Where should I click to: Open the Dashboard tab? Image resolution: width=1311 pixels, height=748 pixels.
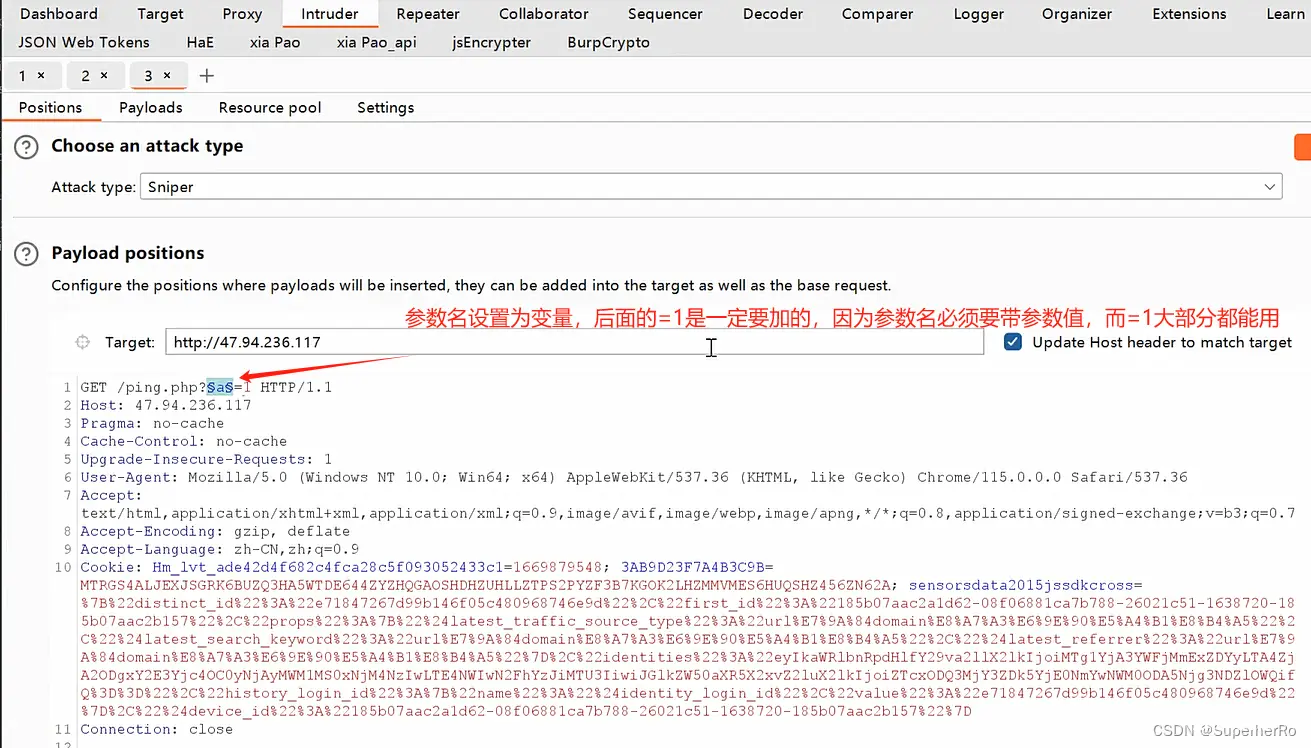(x=59, y=14)
